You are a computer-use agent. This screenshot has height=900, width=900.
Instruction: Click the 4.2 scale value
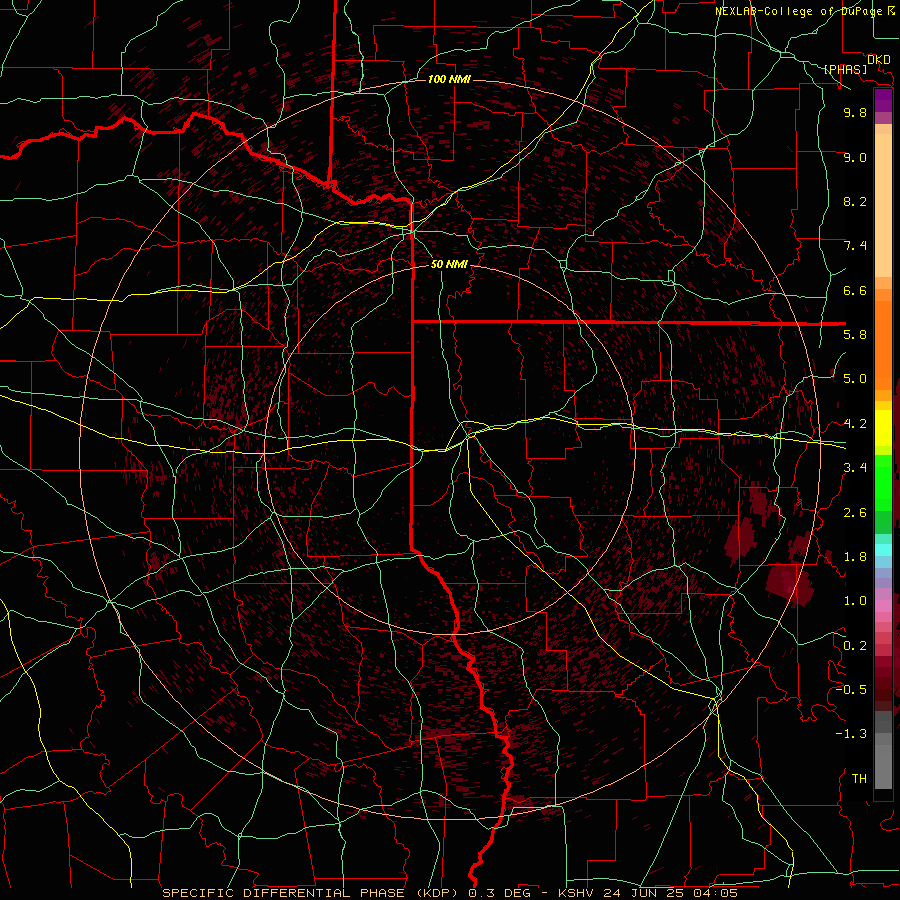pyautogui.click(x=855, y=424)
